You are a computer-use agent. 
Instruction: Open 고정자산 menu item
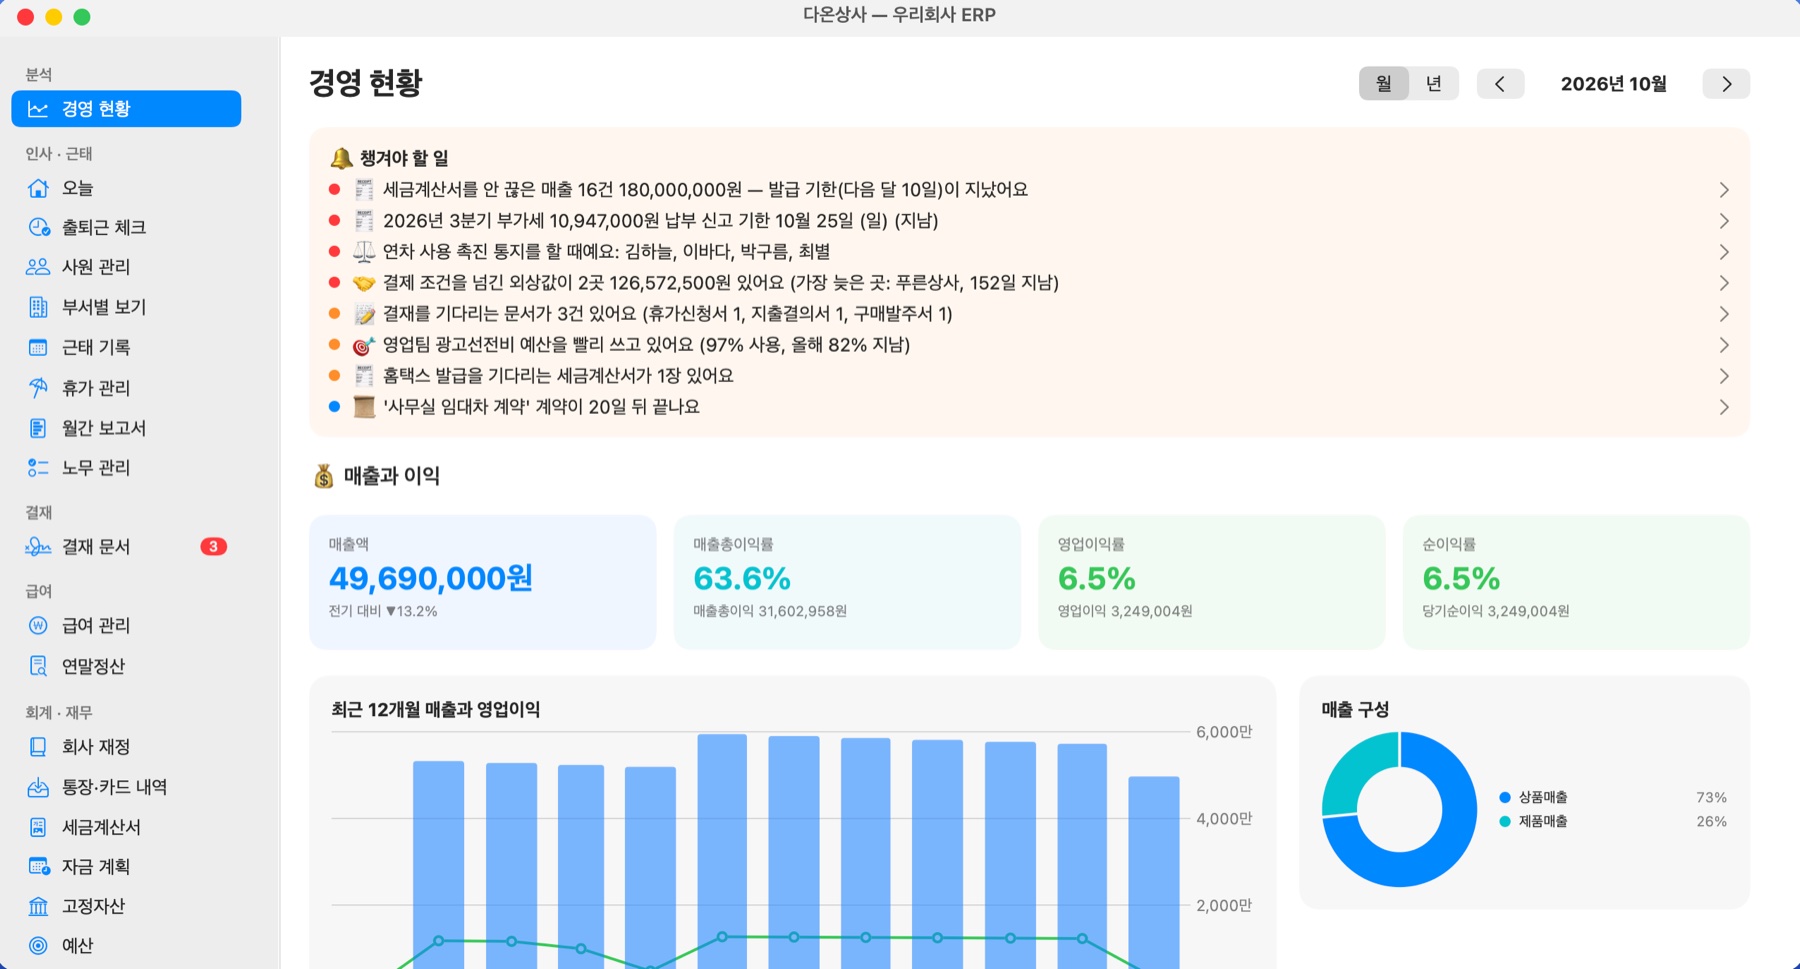[x=126, y=906]
